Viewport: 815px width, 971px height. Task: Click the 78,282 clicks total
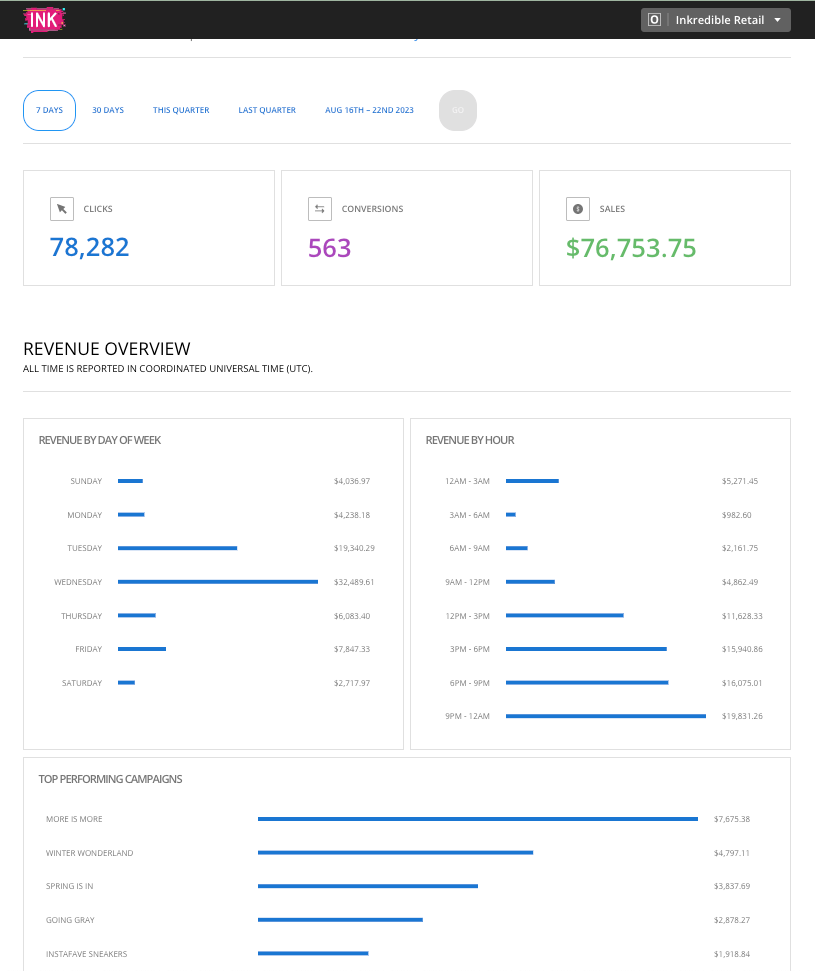[x=90, y=248]
